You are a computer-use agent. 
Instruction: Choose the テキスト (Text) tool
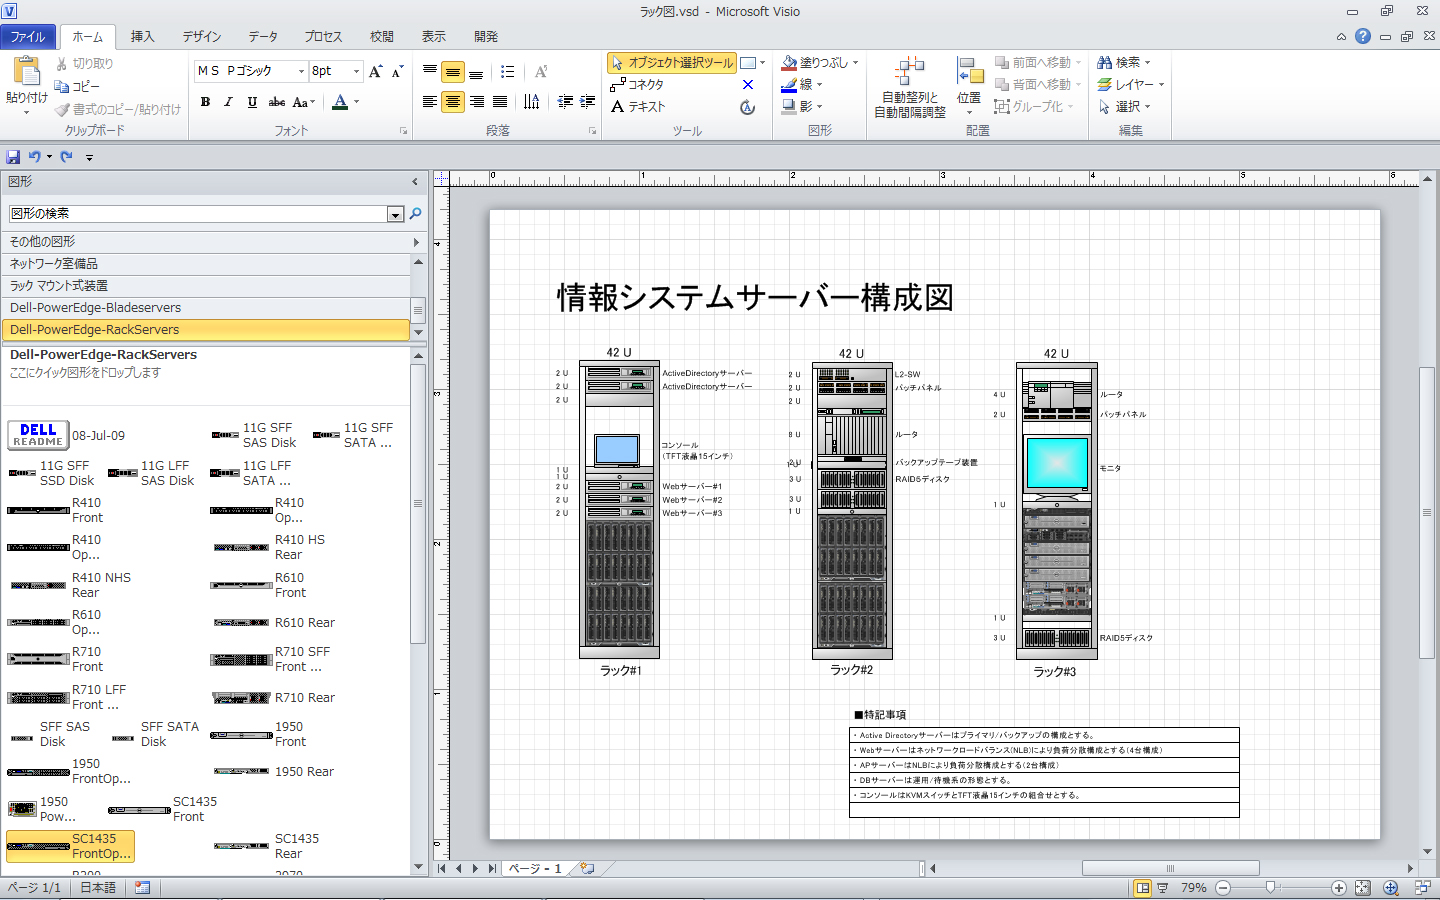tap(638, 107)
